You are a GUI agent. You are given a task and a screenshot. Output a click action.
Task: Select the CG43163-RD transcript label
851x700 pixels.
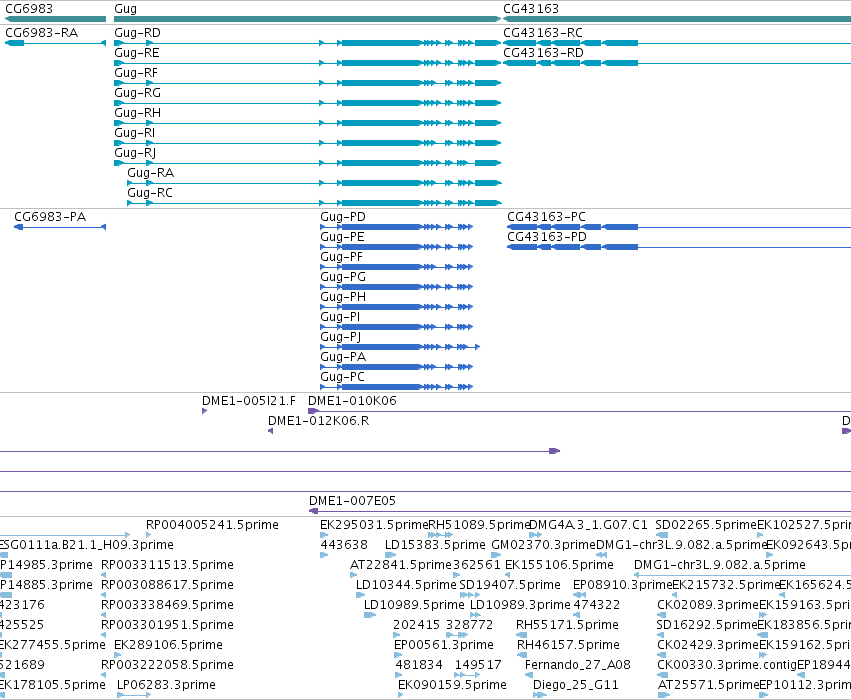543,53
